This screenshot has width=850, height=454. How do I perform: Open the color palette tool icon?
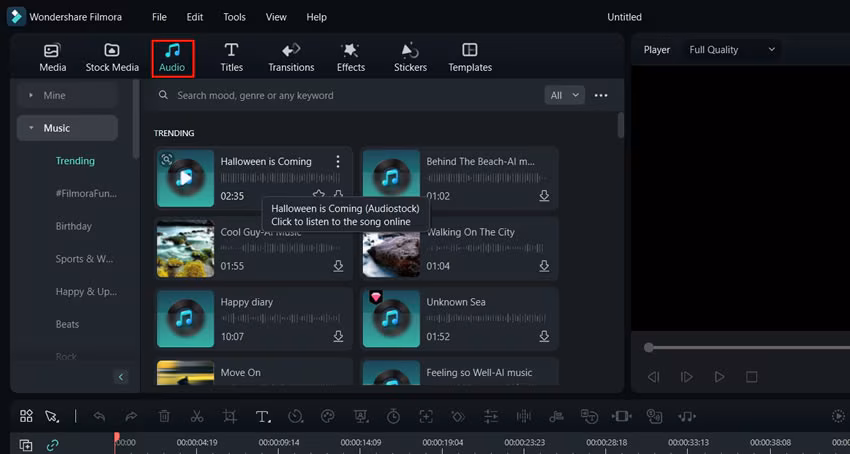pyautogui.click(x=328, y=416)
